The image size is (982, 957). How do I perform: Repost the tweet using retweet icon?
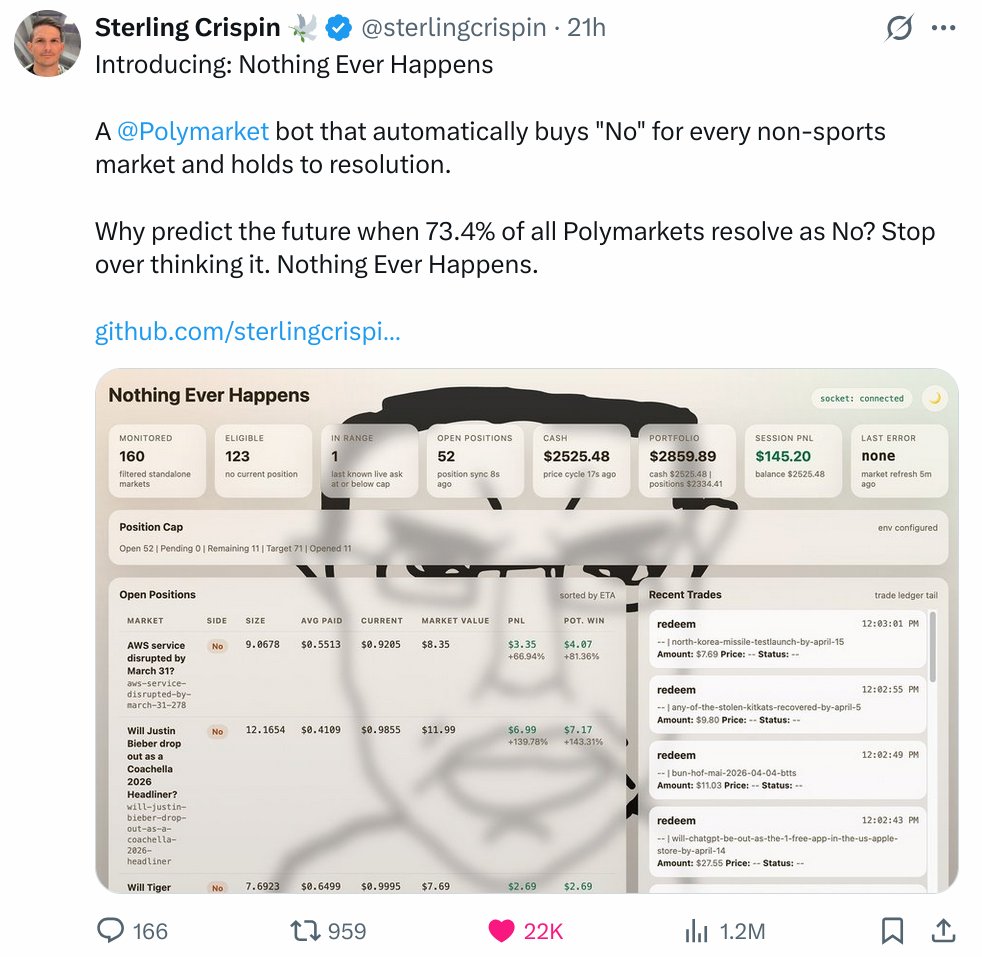click(x=306, y=931)
